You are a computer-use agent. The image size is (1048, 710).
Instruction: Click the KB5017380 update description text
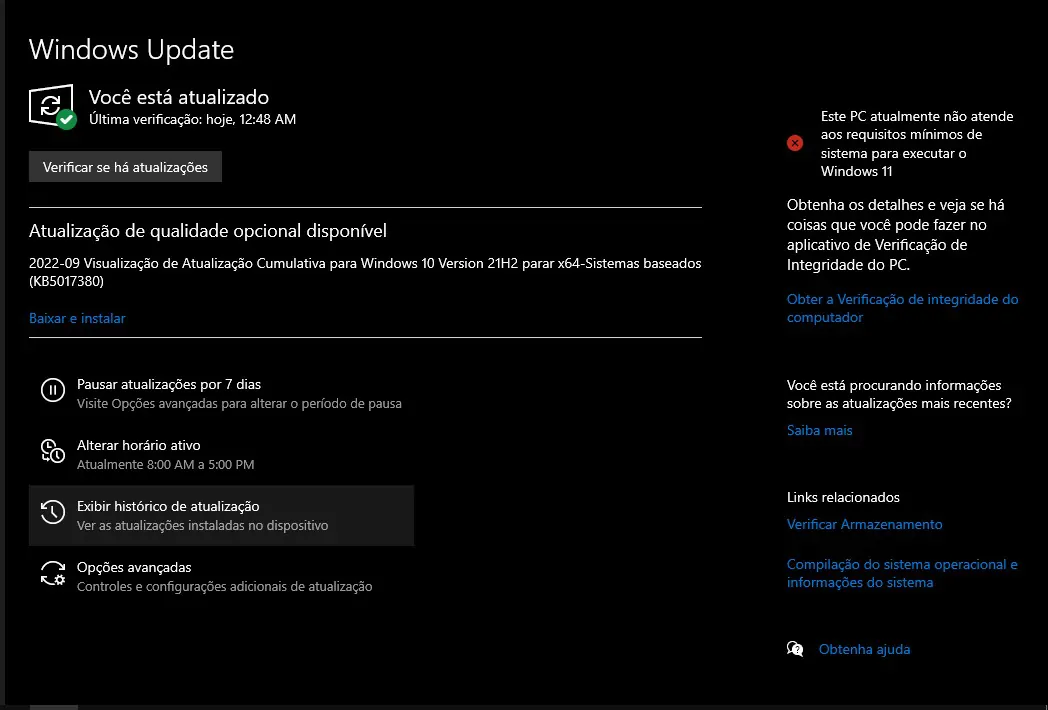click(365, 272)
